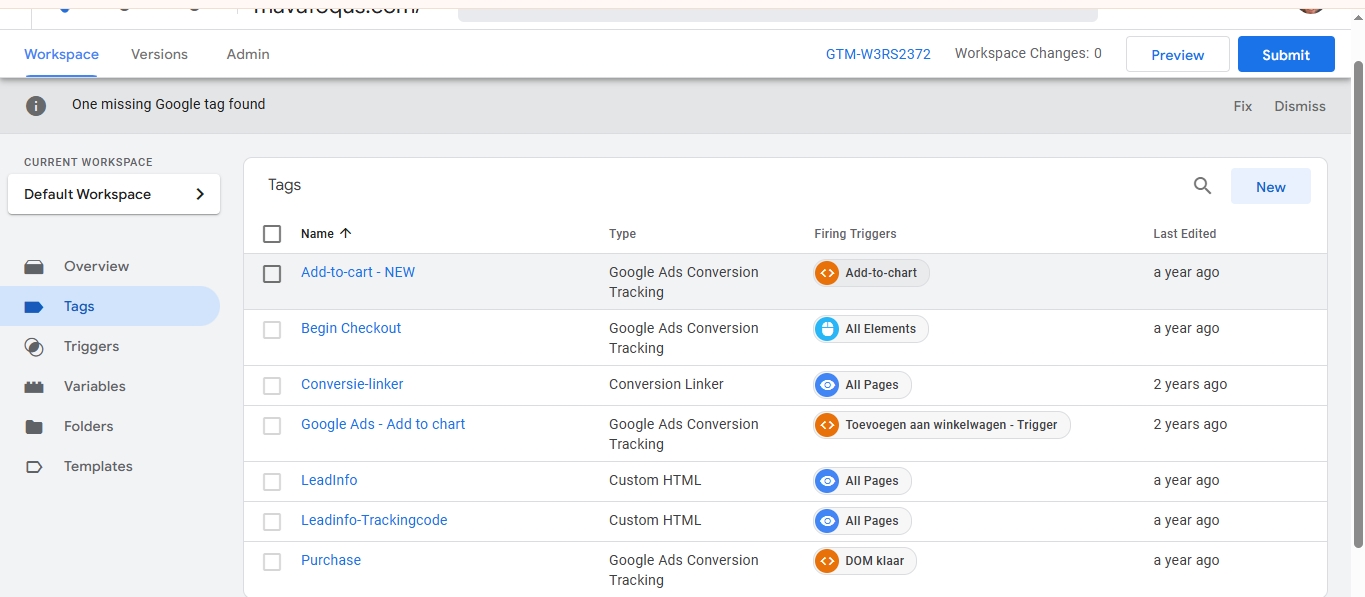Click the Add-to-chart trigger chip
The height and width of the screenshot is (597, 1365).
pos(872,273)
